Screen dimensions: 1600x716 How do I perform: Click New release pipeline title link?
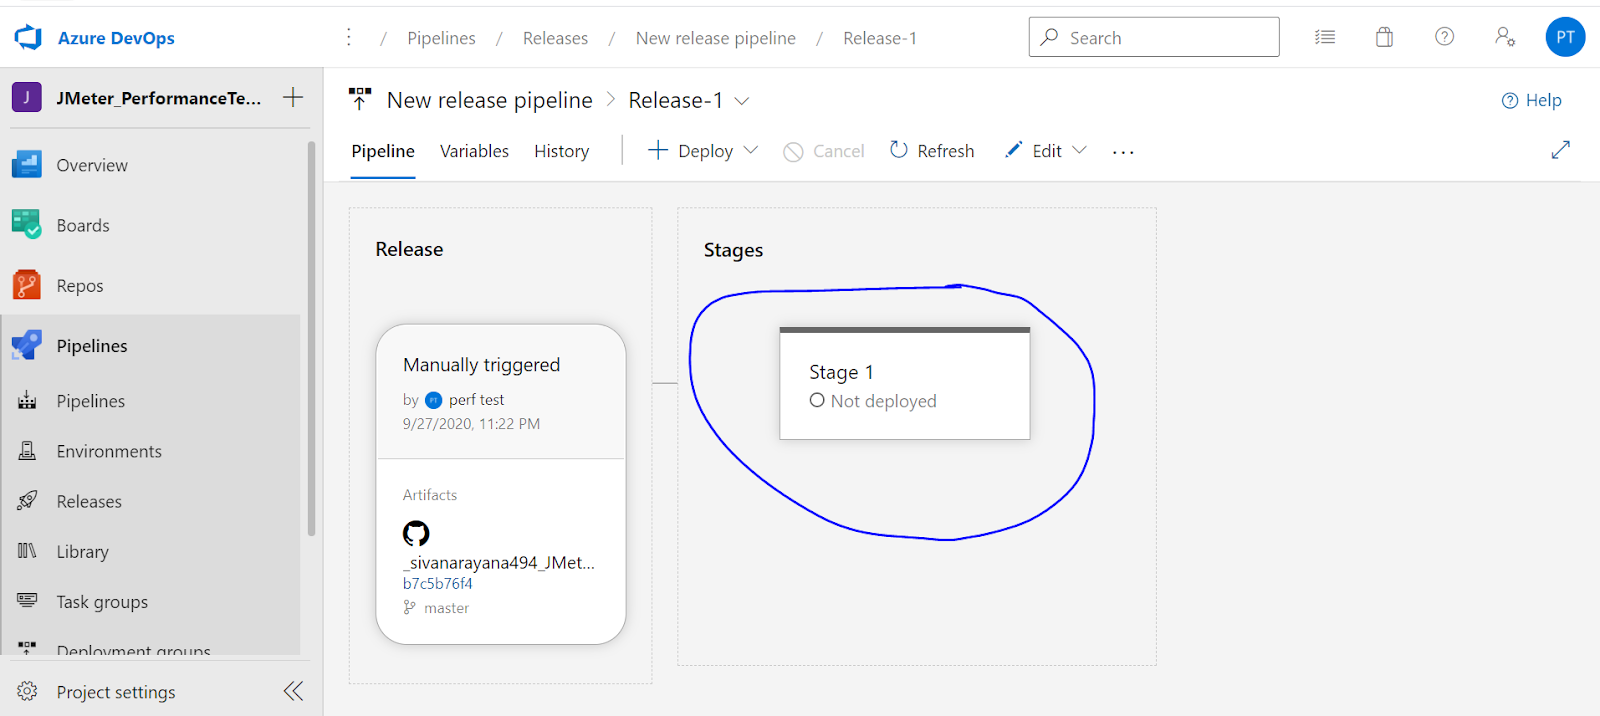(490, 100)
